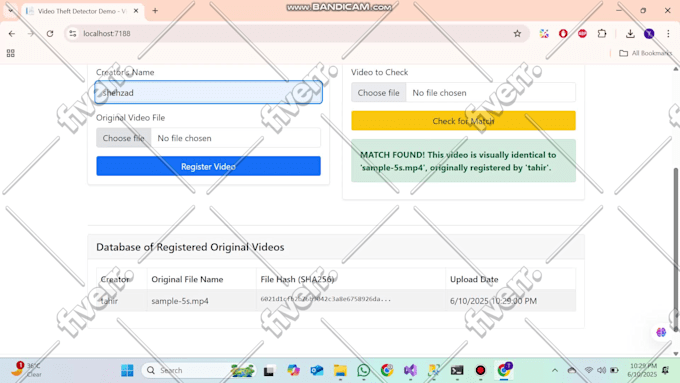Click the page vertical scrollbar
The height and width of the screenshot is (383, 680).
coord(676,249)
